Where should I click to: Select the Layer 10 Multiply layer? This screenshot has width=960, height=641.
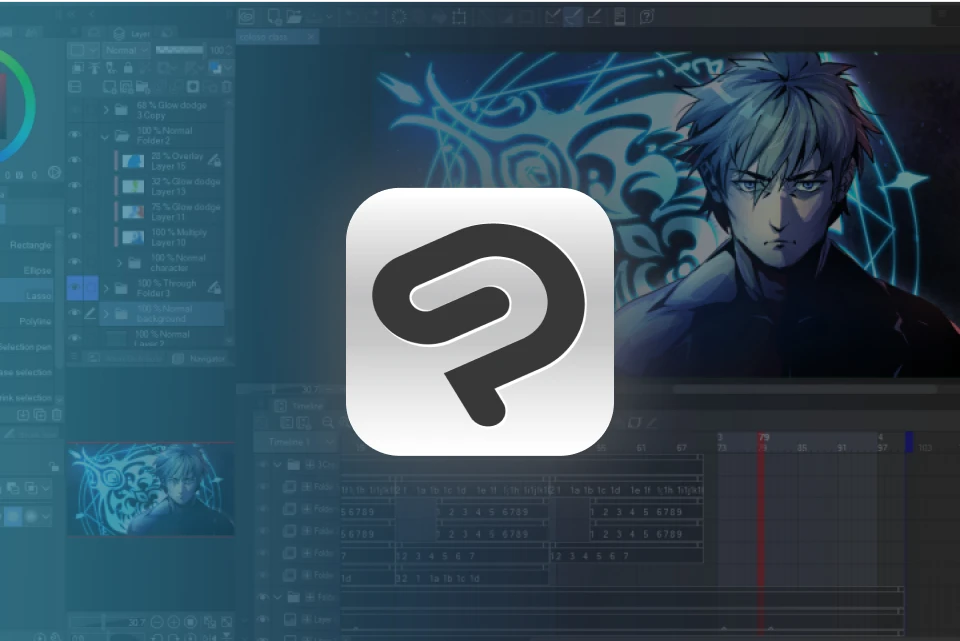[x=170, y=238]
